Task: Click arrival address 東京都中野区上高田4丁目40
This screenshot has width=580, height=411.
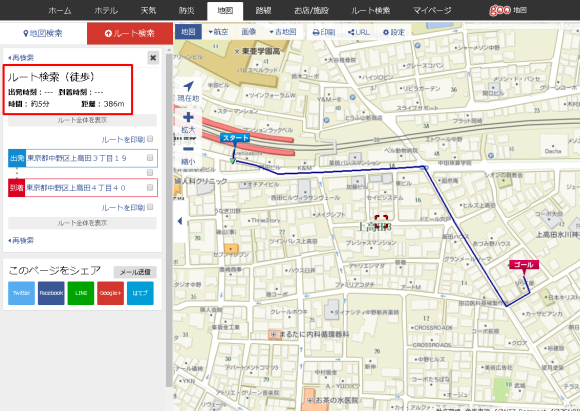Action: 76,188
